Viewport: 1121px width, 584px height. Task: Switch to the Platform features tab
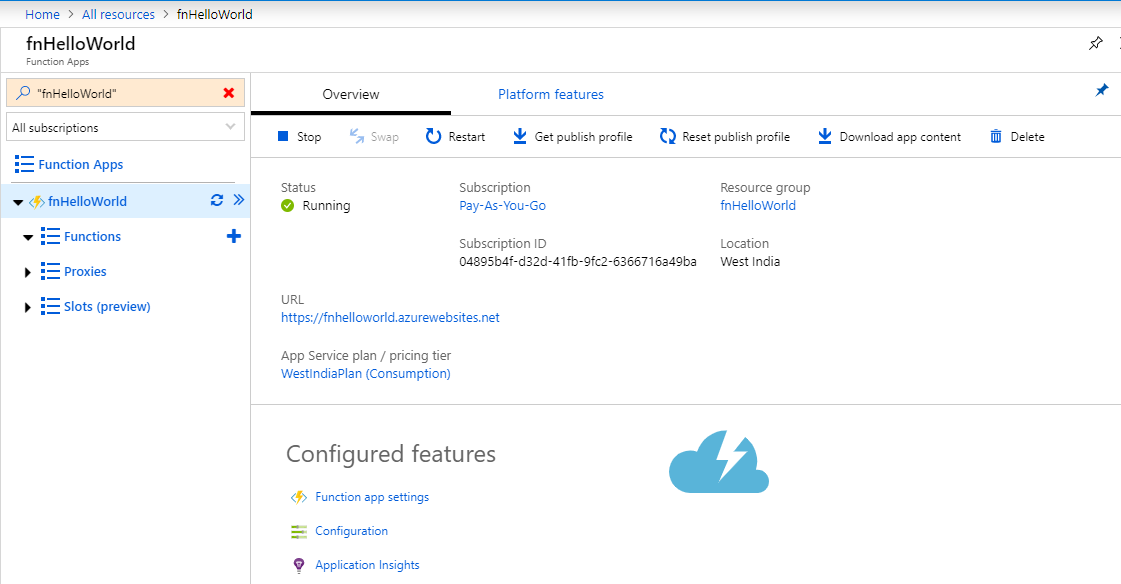click(550, 95)
